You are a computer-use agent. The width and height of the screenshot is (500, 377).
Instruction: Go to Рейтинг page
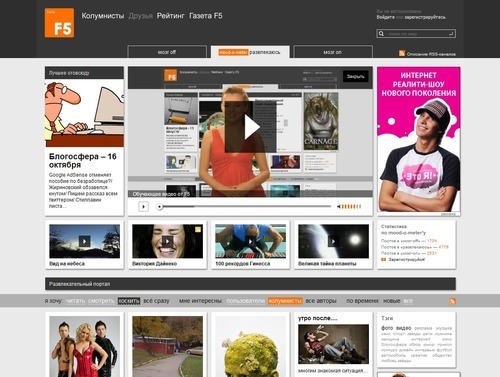point(170,16)
